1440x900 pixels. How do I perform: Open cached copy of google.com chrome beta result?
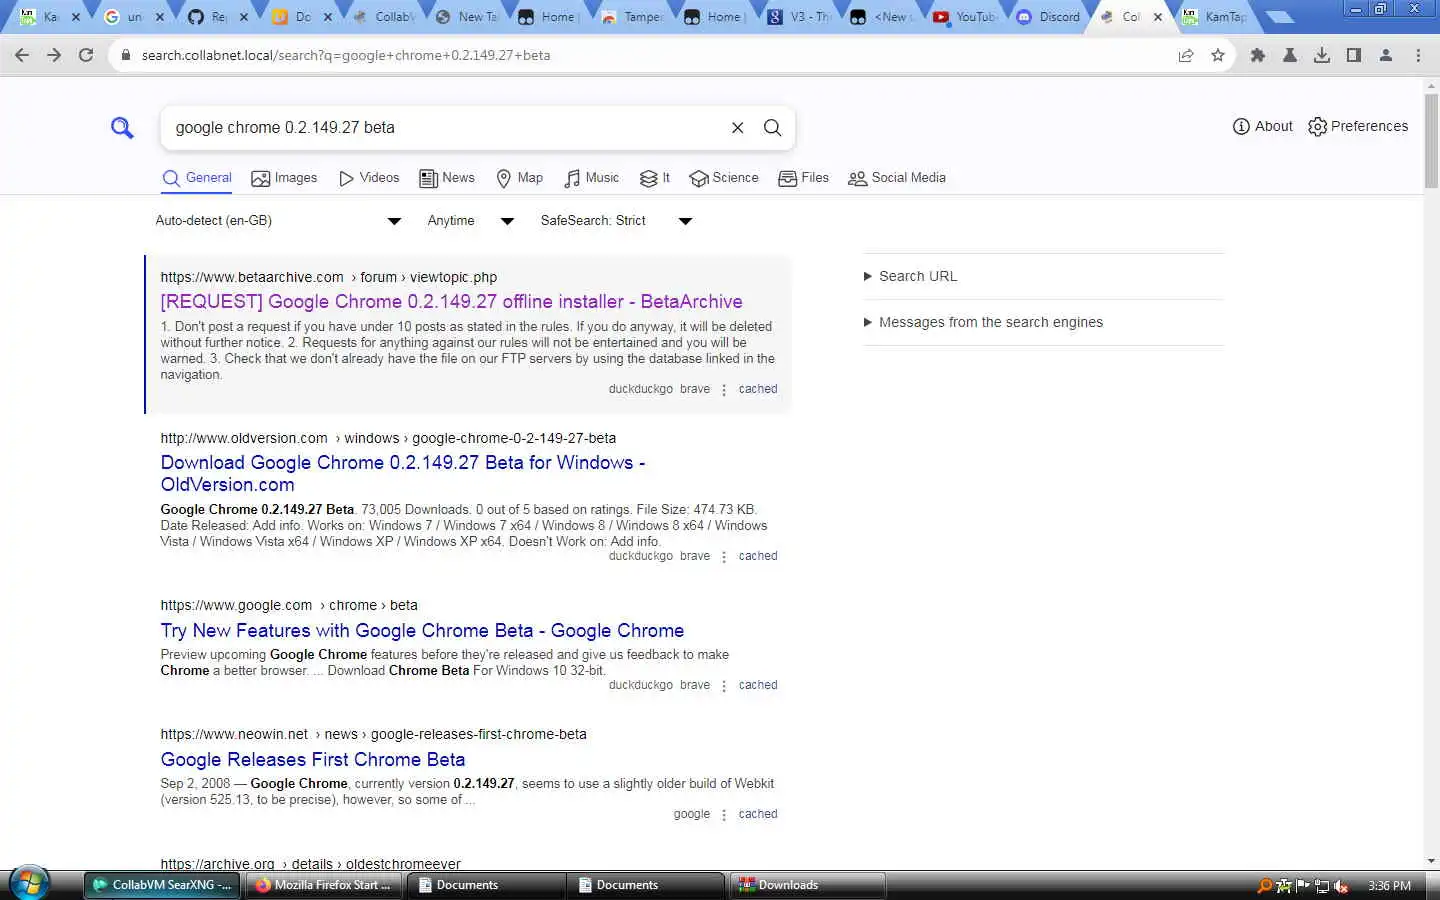click(x=757, y=685)
